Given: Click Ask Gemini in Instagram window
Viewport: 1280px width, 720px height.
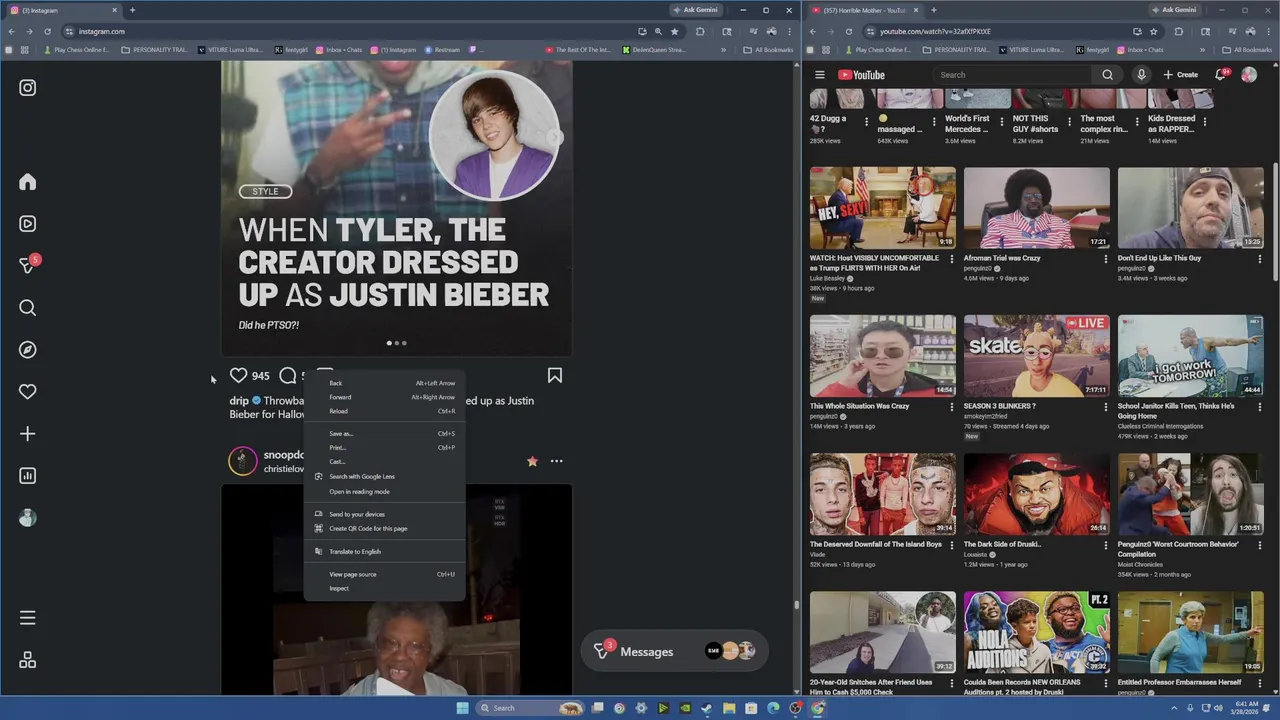Looking at the screenshot, I should click(x=696, y=10).
